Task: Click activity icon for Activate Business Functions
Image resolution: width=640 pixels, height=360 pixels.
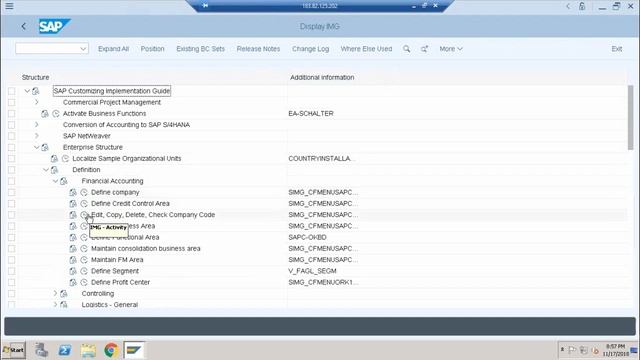Action: (56, 113)
